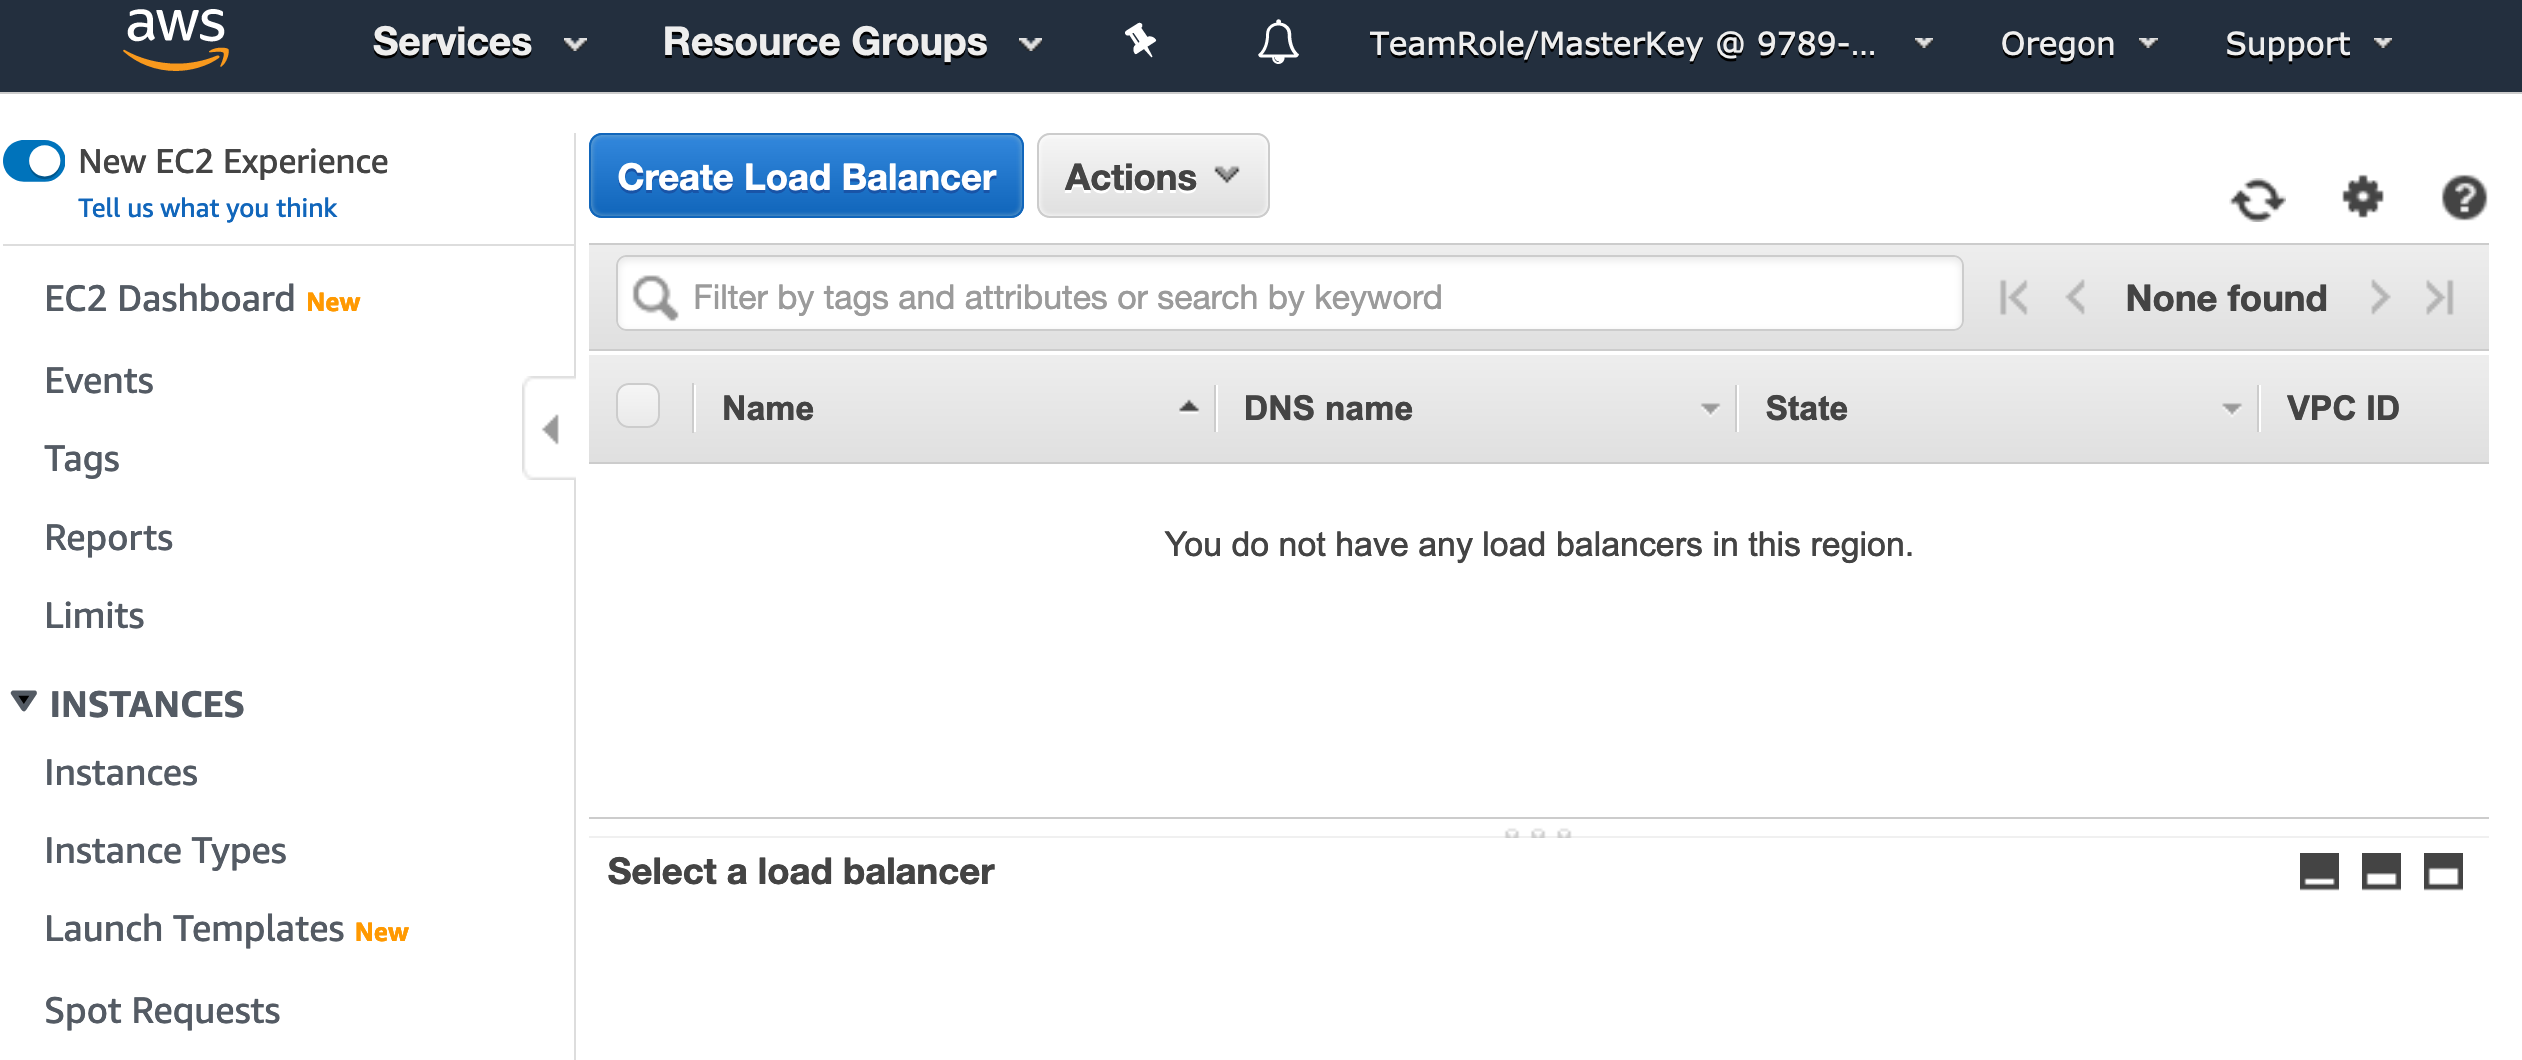Open Reports in the sidebar
Screen dimensions: 2522x1060
[x=109, y=538]
